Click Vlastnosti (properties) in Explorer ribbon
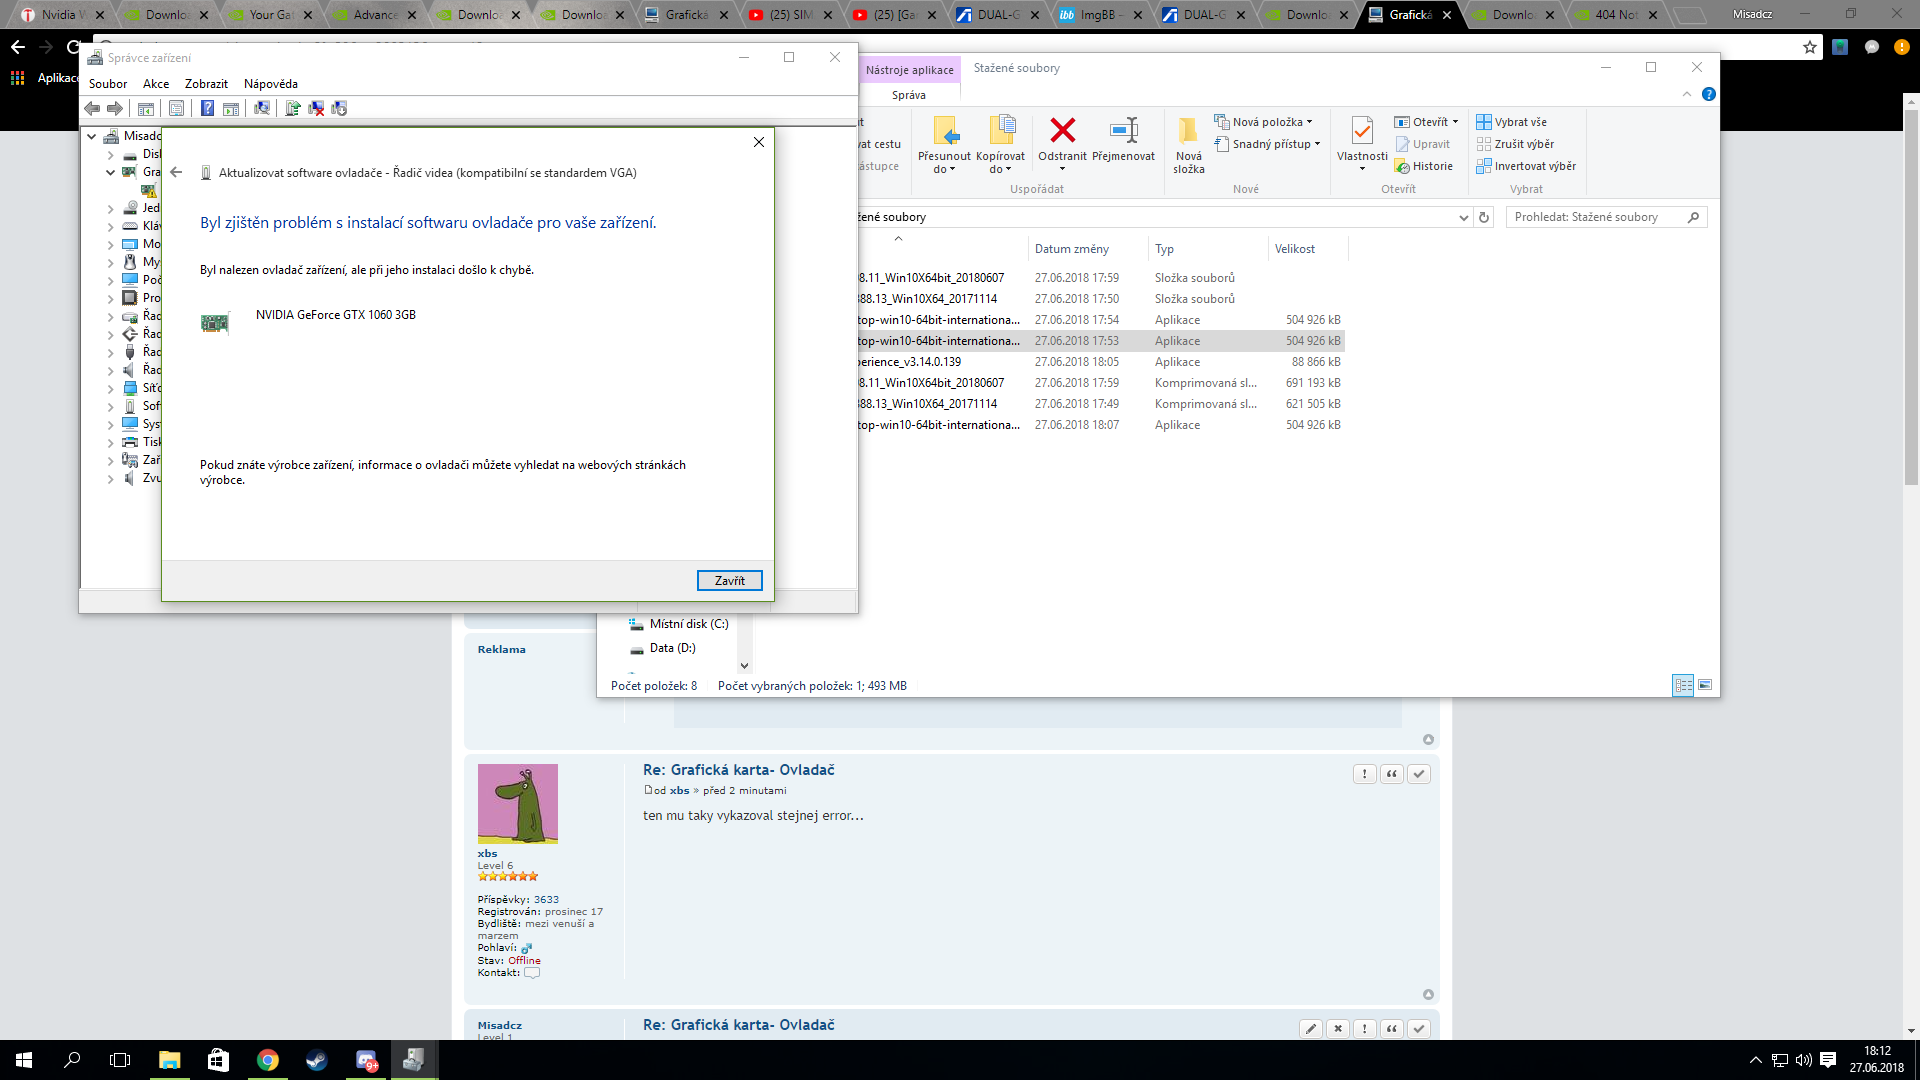 pyautogui.click(x=1362, y=143)
